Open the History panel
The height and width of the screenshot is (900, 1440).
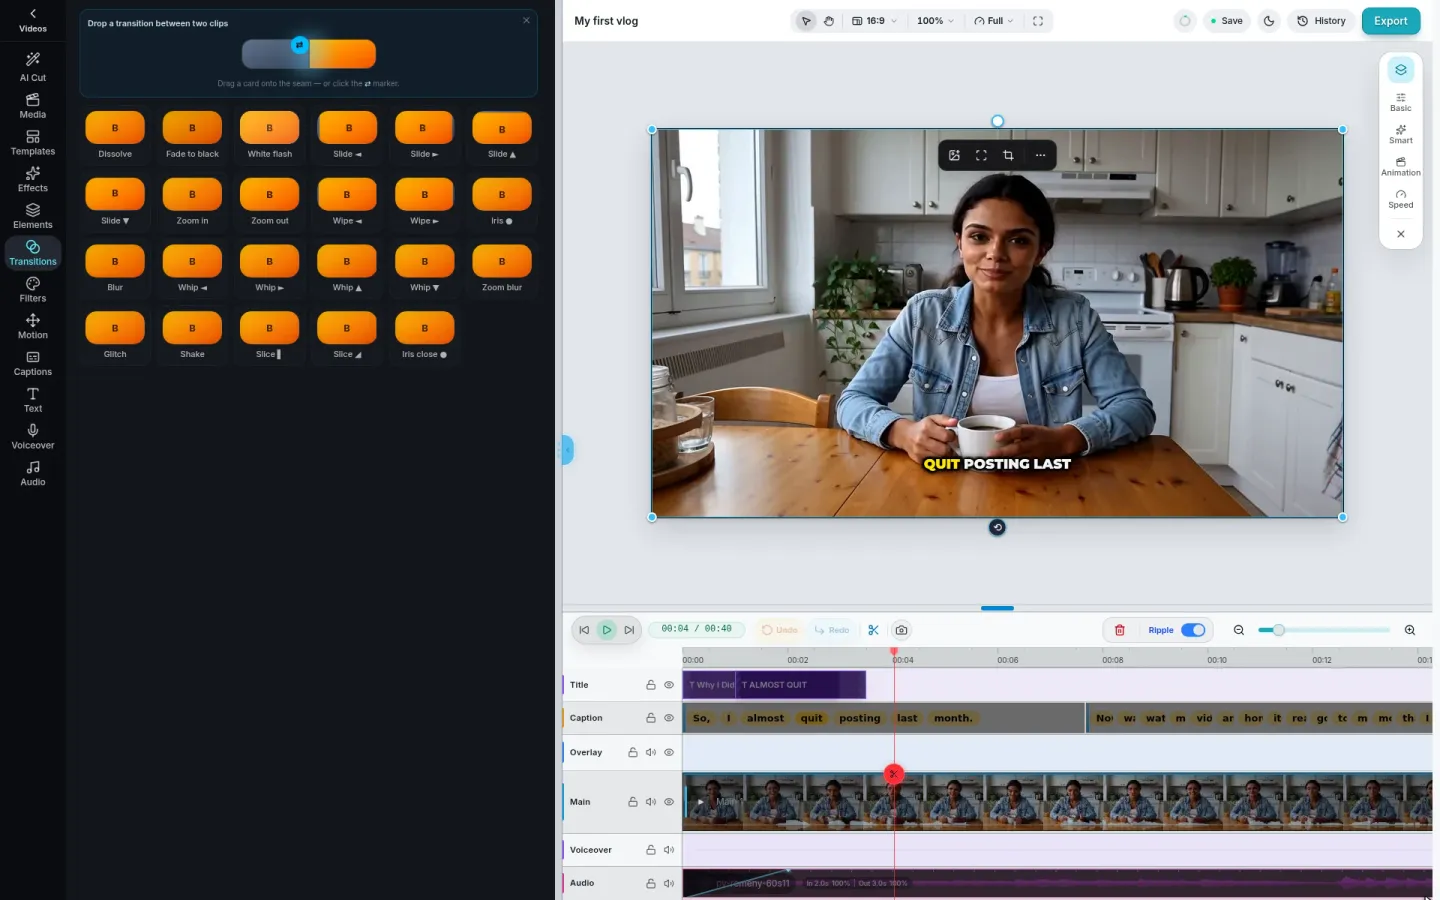[1321, 21]
